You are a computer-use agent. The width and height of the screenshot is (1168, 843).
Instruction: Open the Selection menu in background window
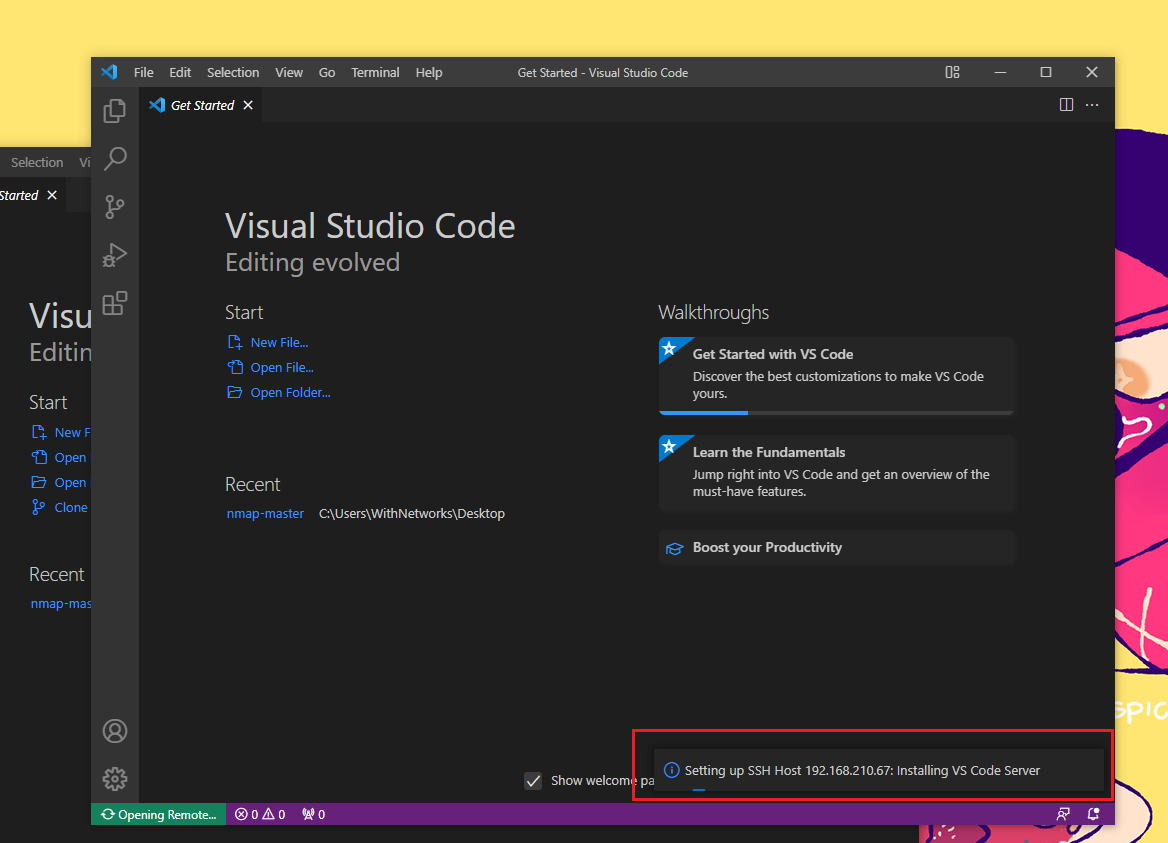click(37, 162)
